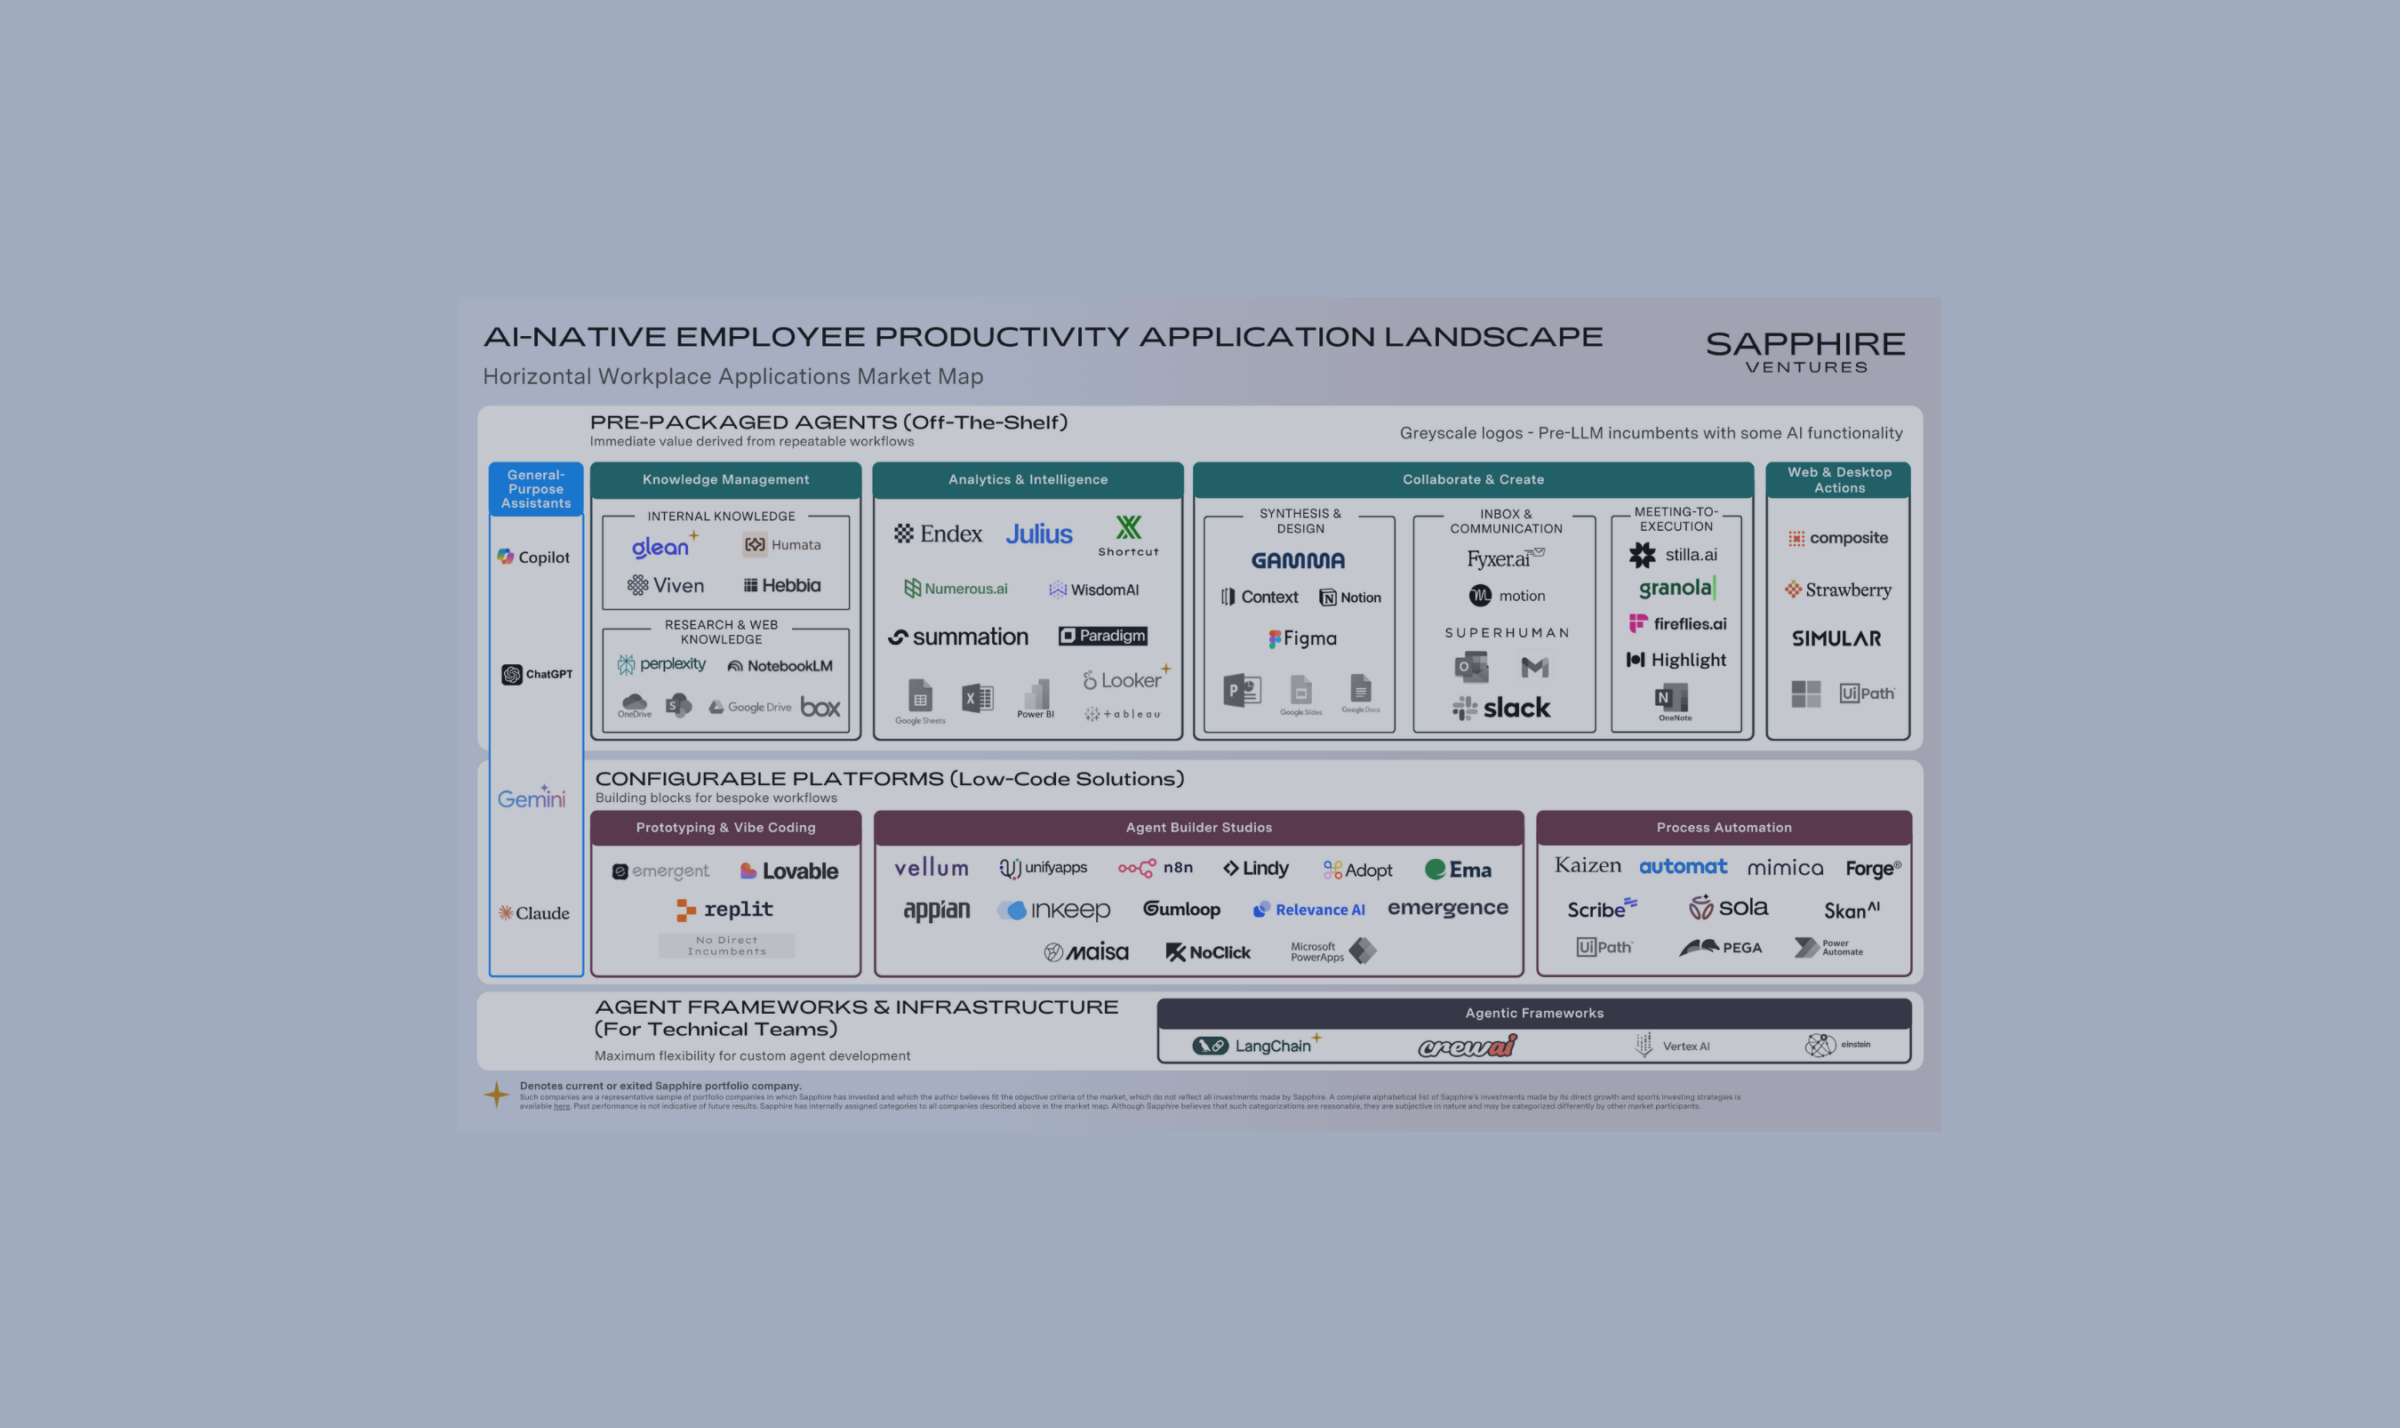Select the ChatGPT logo in General-Purpose Assistants
This screenshot has width=2400, height=1428.
[x=535, y=673]
